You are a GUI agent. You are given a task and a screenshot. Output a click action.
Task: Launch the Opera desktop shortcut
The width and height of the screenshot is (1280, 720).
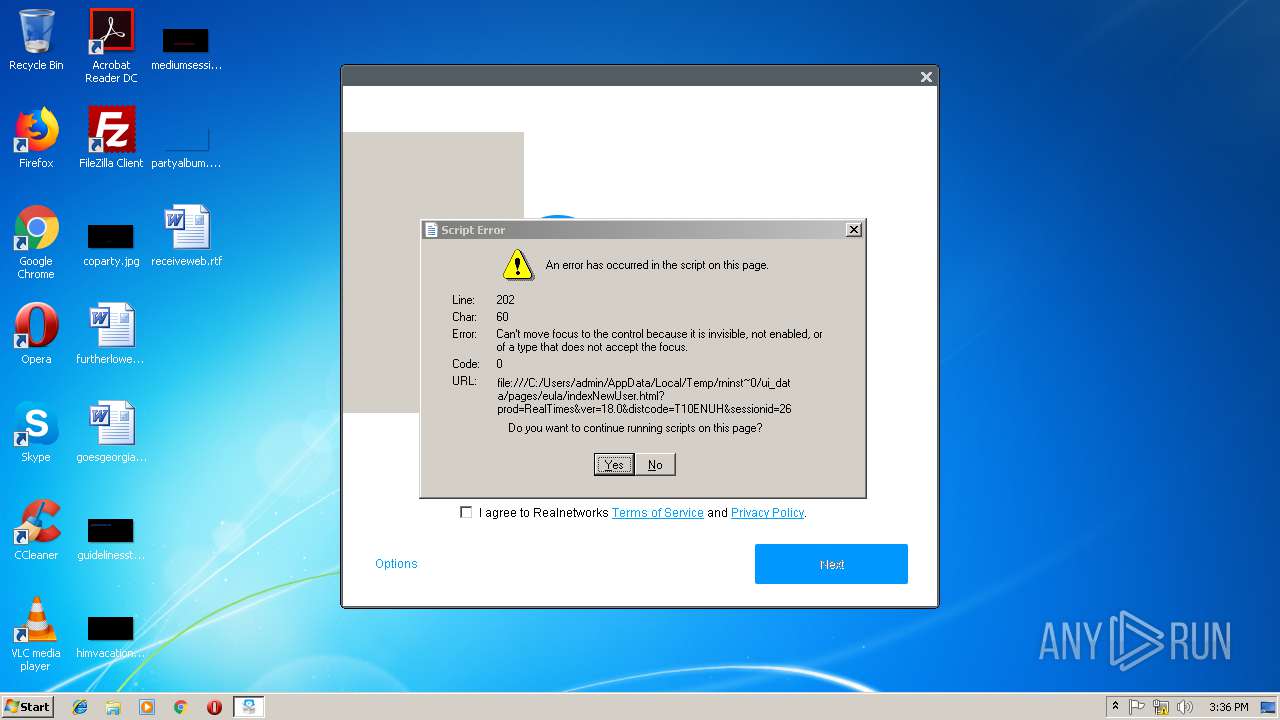pyautogui.click(x=36, y=334)
